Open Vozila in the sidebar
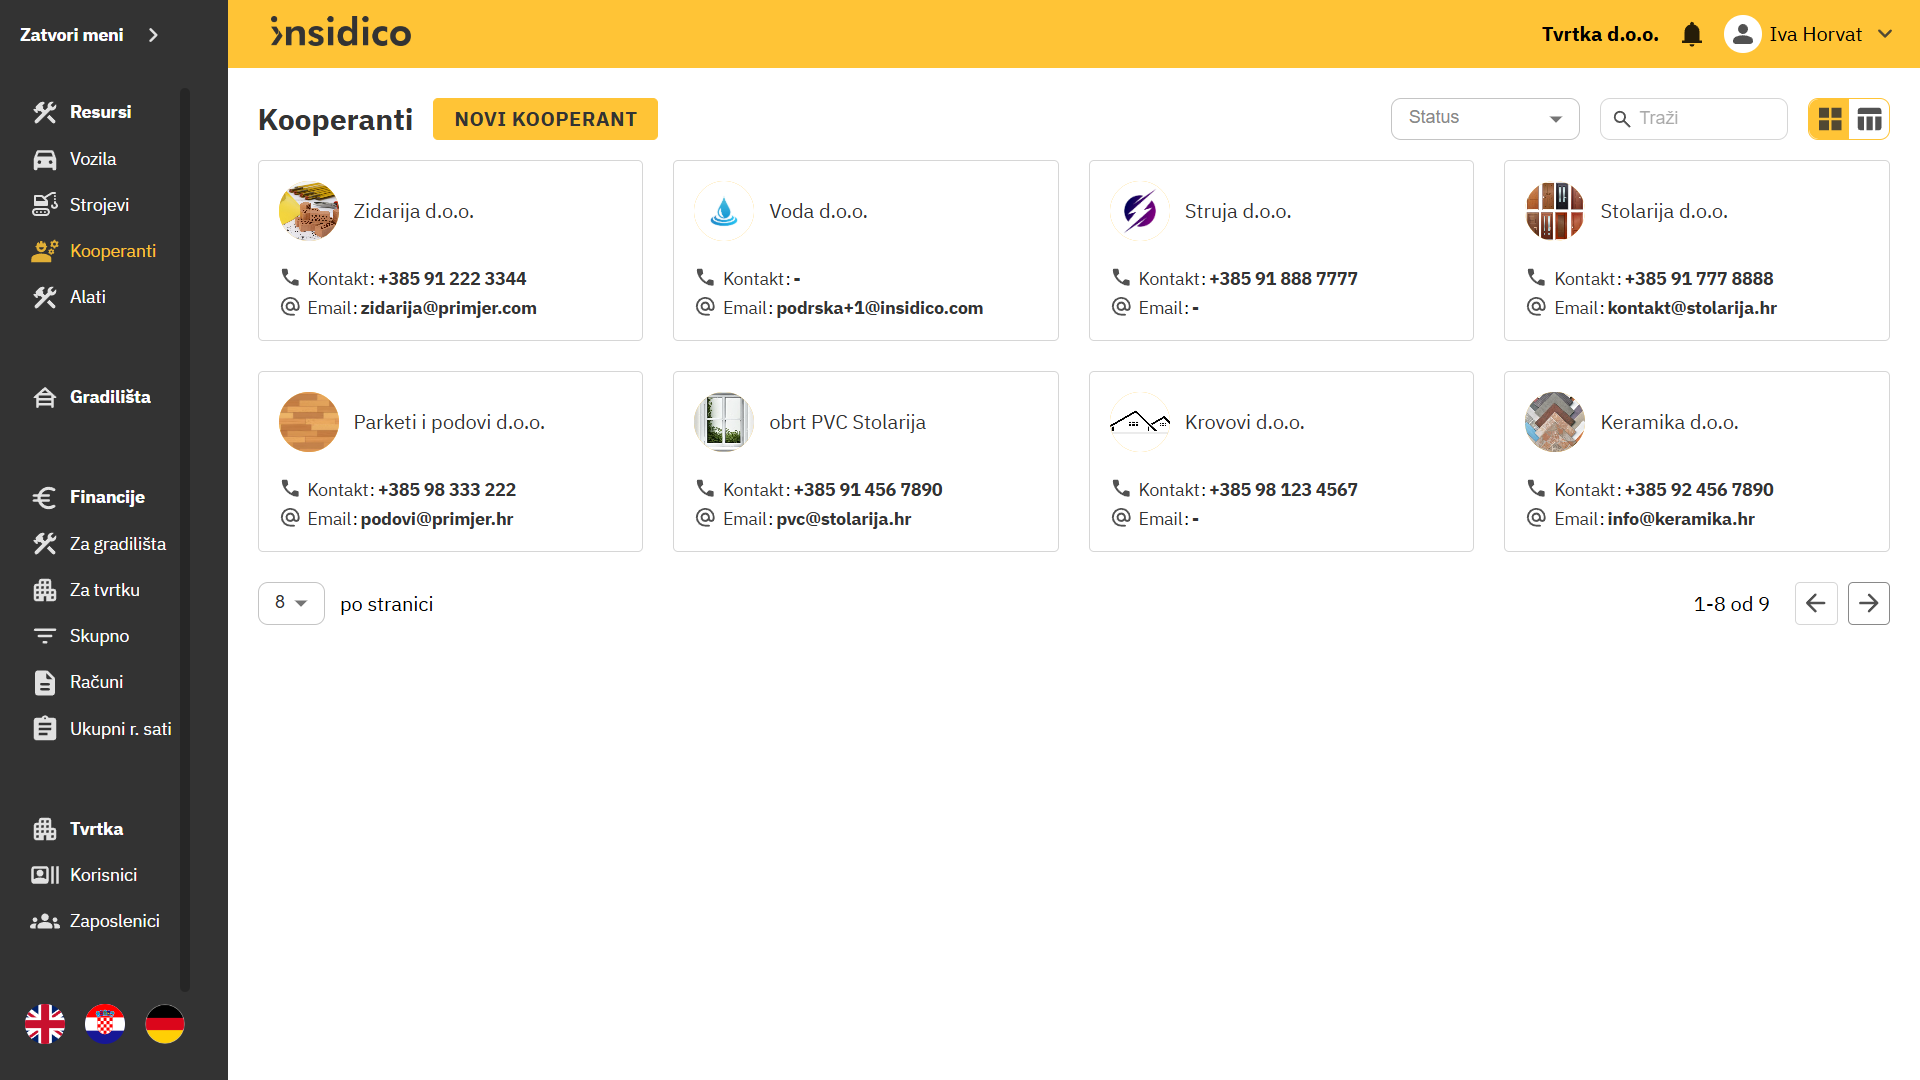The image size is (1920, 1080). (92, 159)
